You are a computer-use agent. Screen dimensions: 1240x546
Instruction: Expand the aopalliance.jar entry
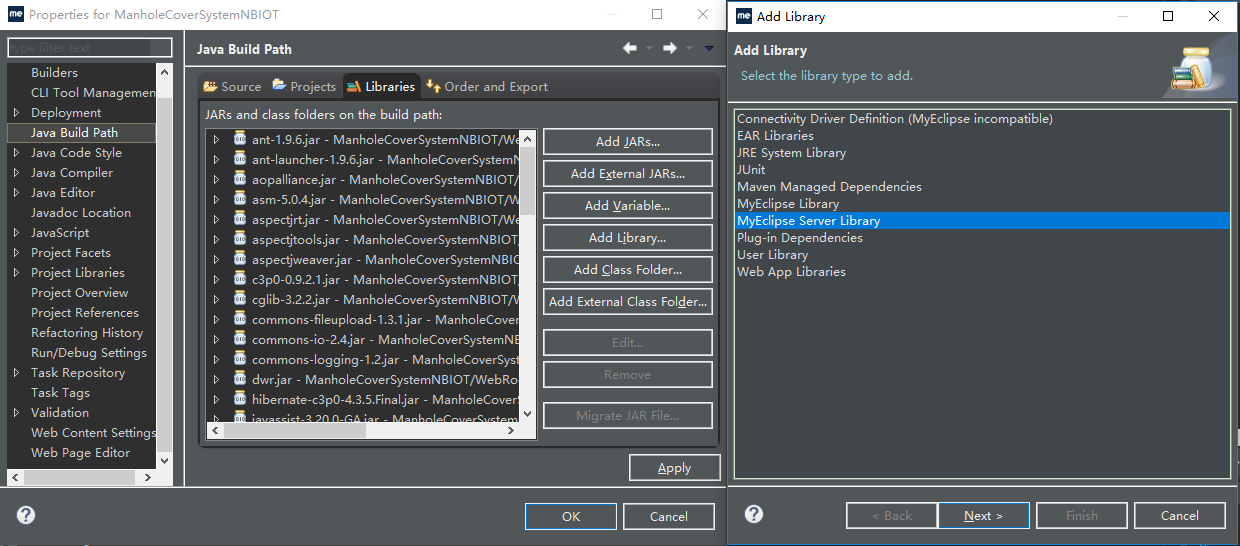[x=216, y=179]
